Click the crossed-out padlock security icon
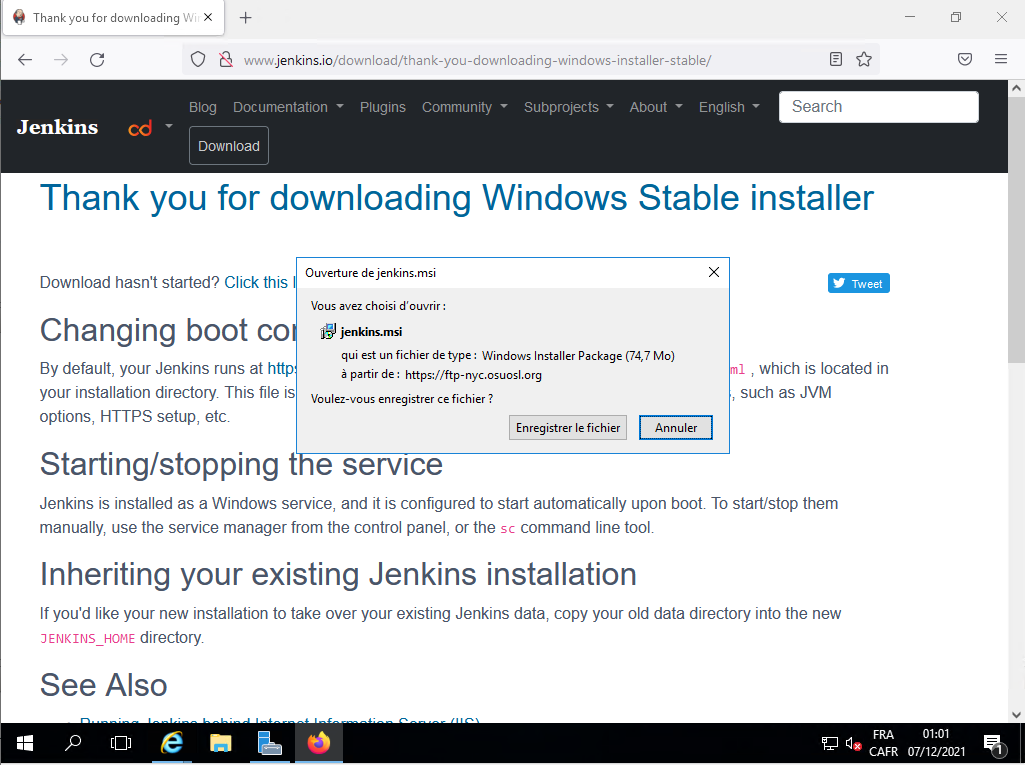1025x765 pixels. 226,60
